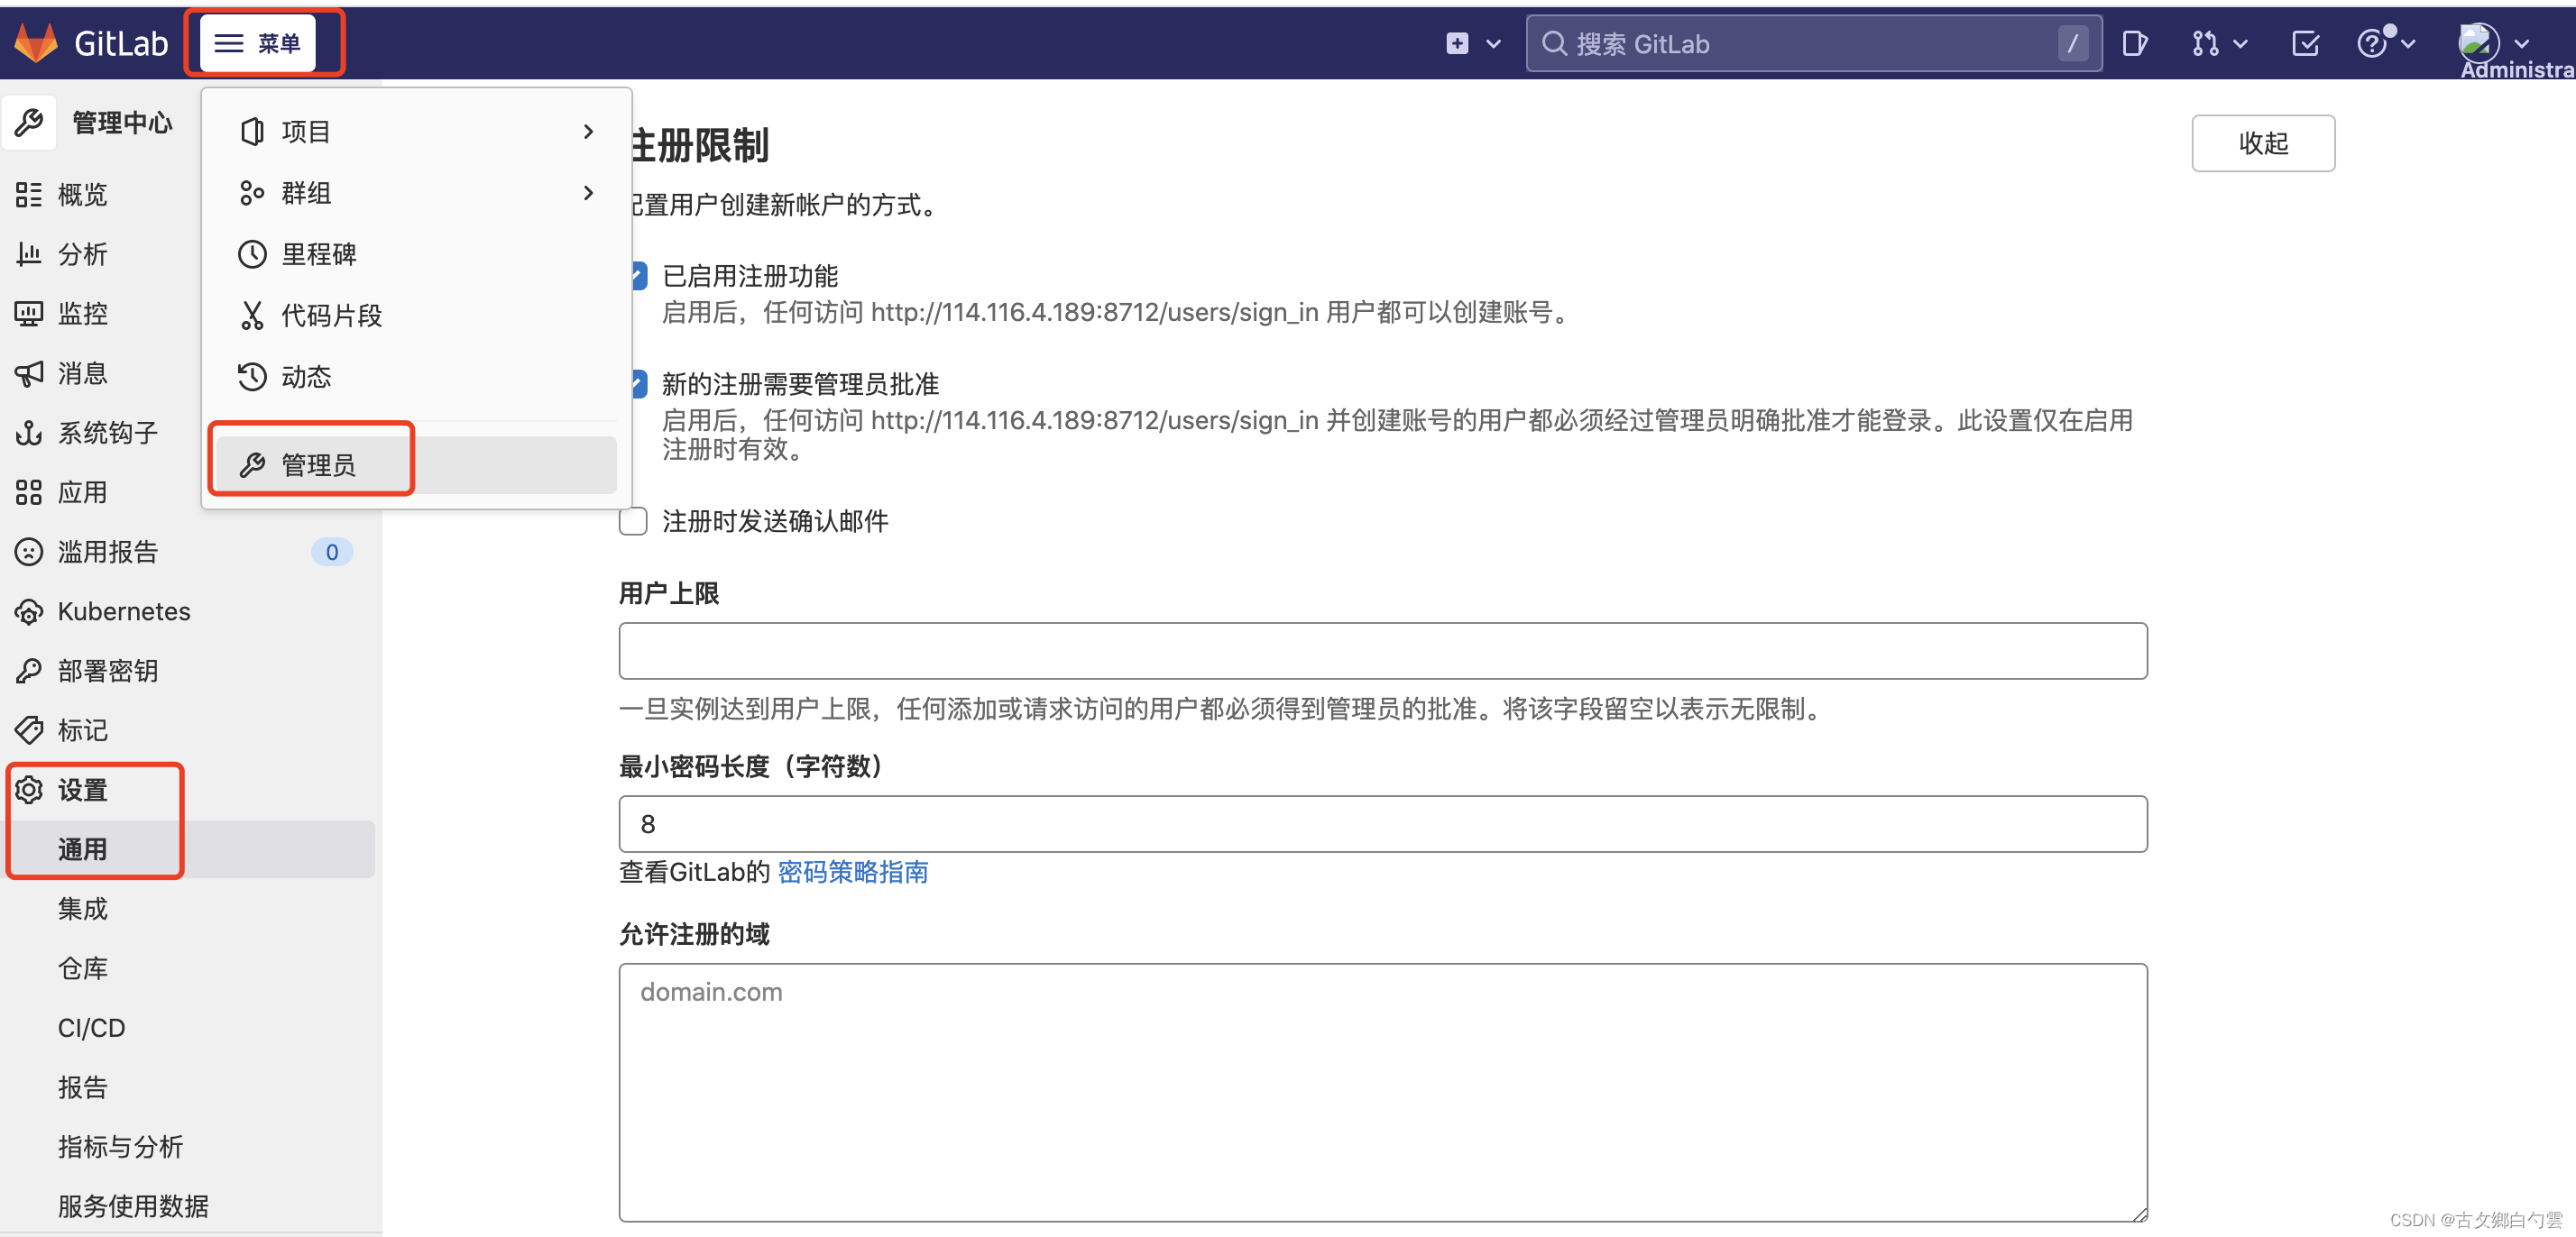Click the 收起 collapse button

(2262, 143)
